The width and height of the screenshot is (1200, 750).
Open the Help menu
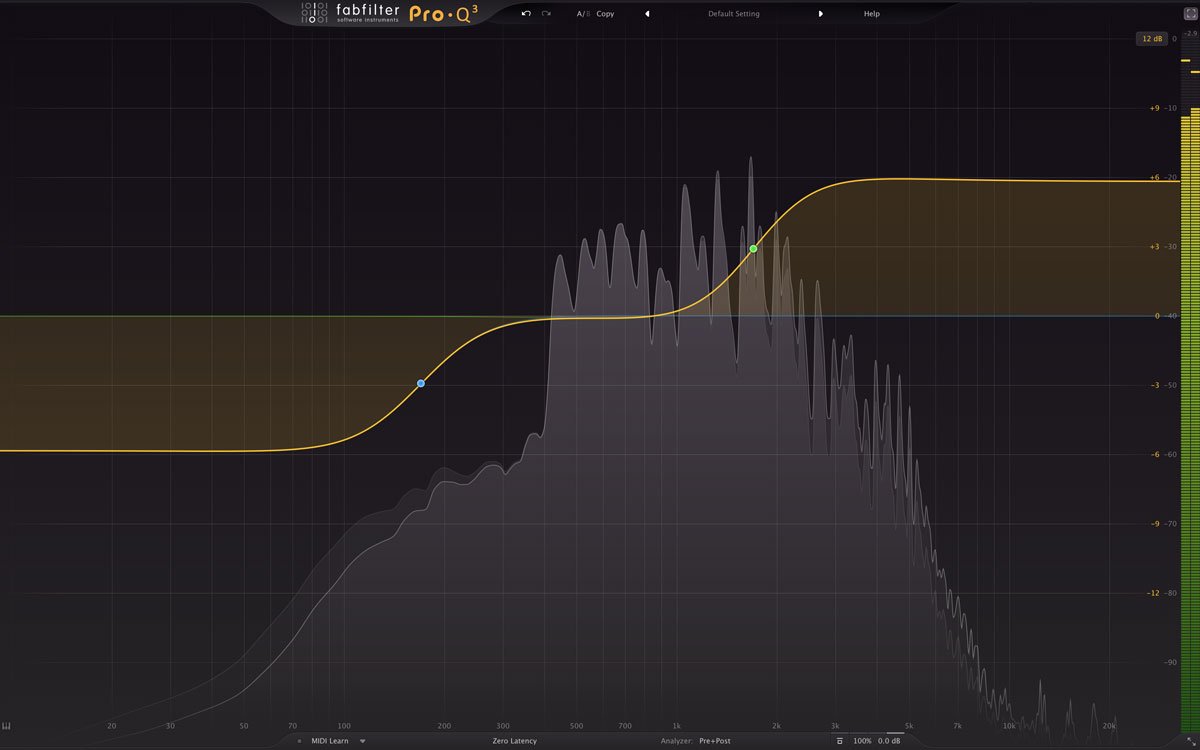pos(872,14)
